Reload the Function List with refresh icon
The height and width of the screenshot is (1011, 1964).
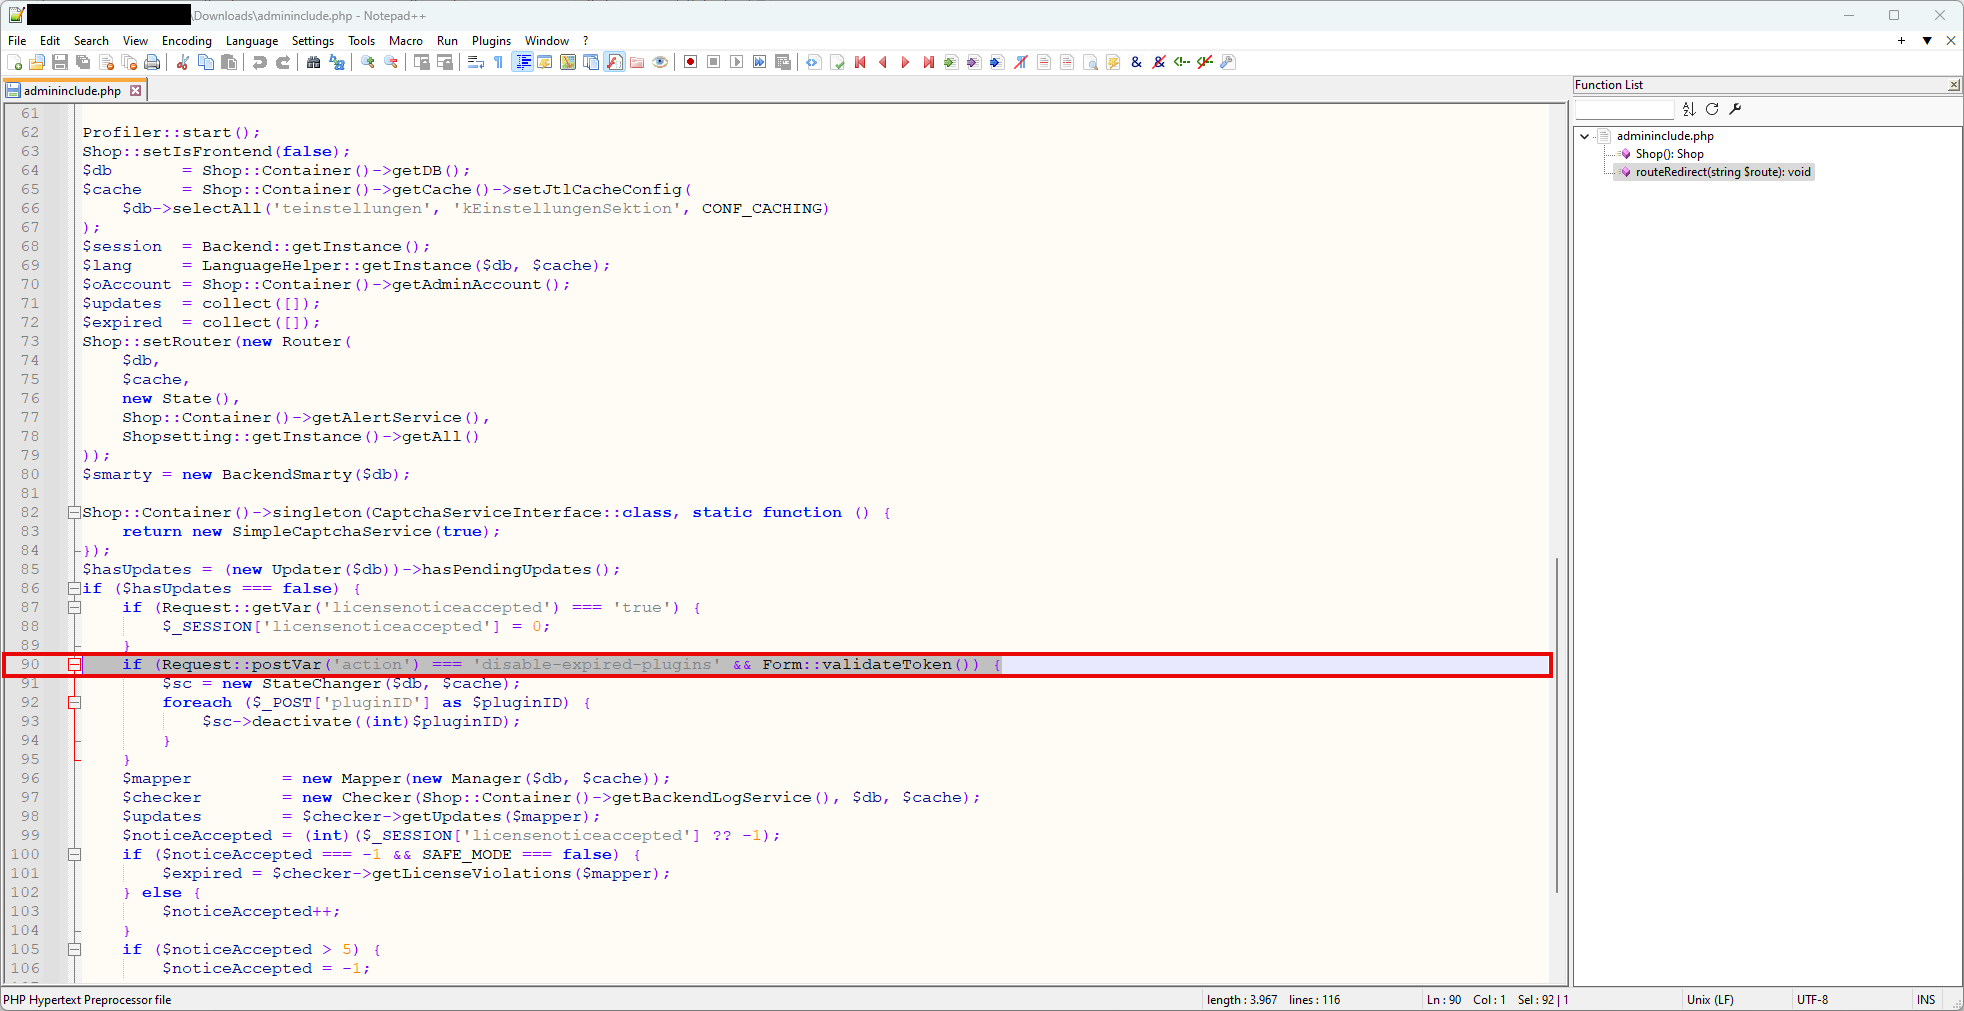pos(1712,109)
